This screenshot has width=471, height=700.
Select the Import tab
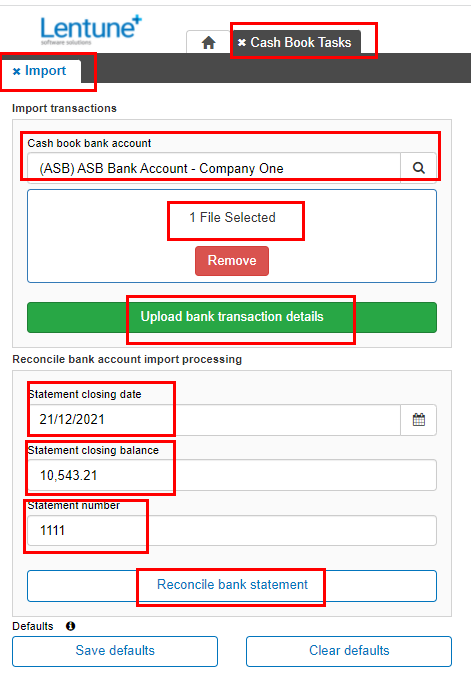click(x=45, y=71)
